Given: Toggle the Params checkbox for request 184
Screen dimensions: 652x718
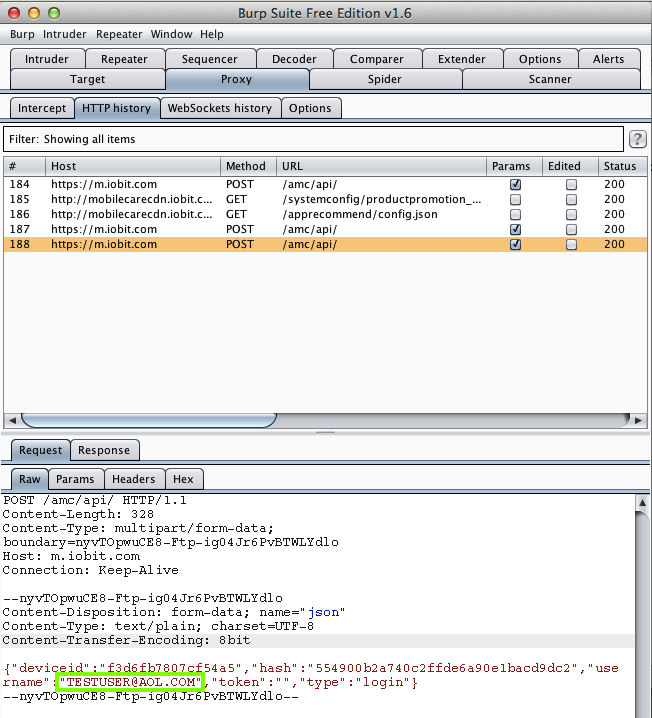Looking at the screenshot, I should coord(515,185).
